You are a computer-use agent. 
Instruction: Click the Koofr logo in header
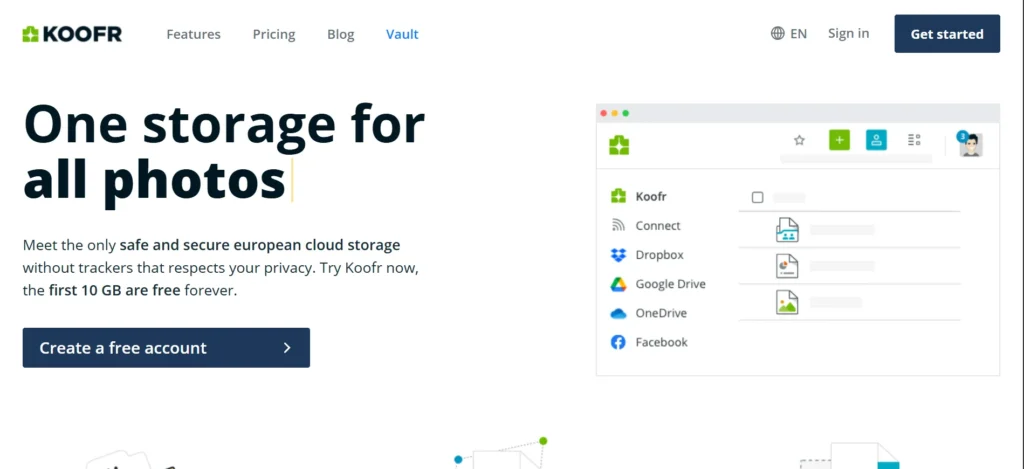pos(72,34)
